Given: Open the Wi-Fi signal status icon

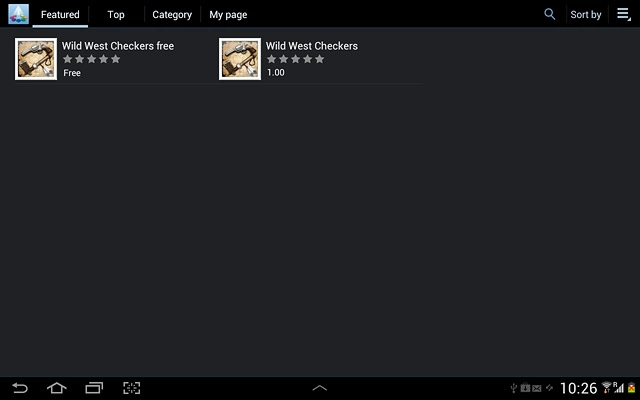Looking at the screenshot, I should point(607,387).
